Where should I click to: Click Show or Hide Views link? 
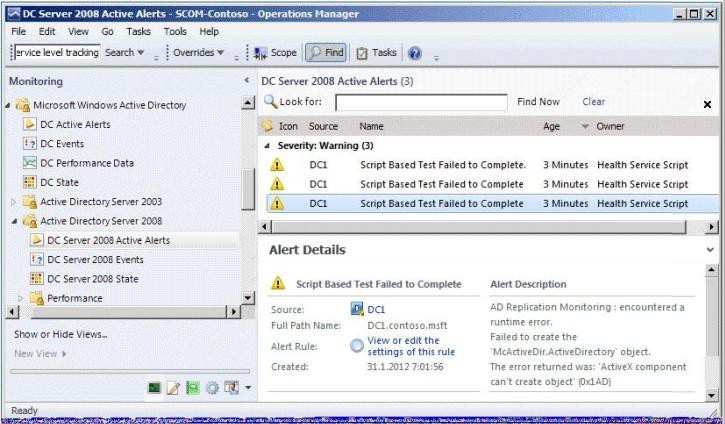61,334
